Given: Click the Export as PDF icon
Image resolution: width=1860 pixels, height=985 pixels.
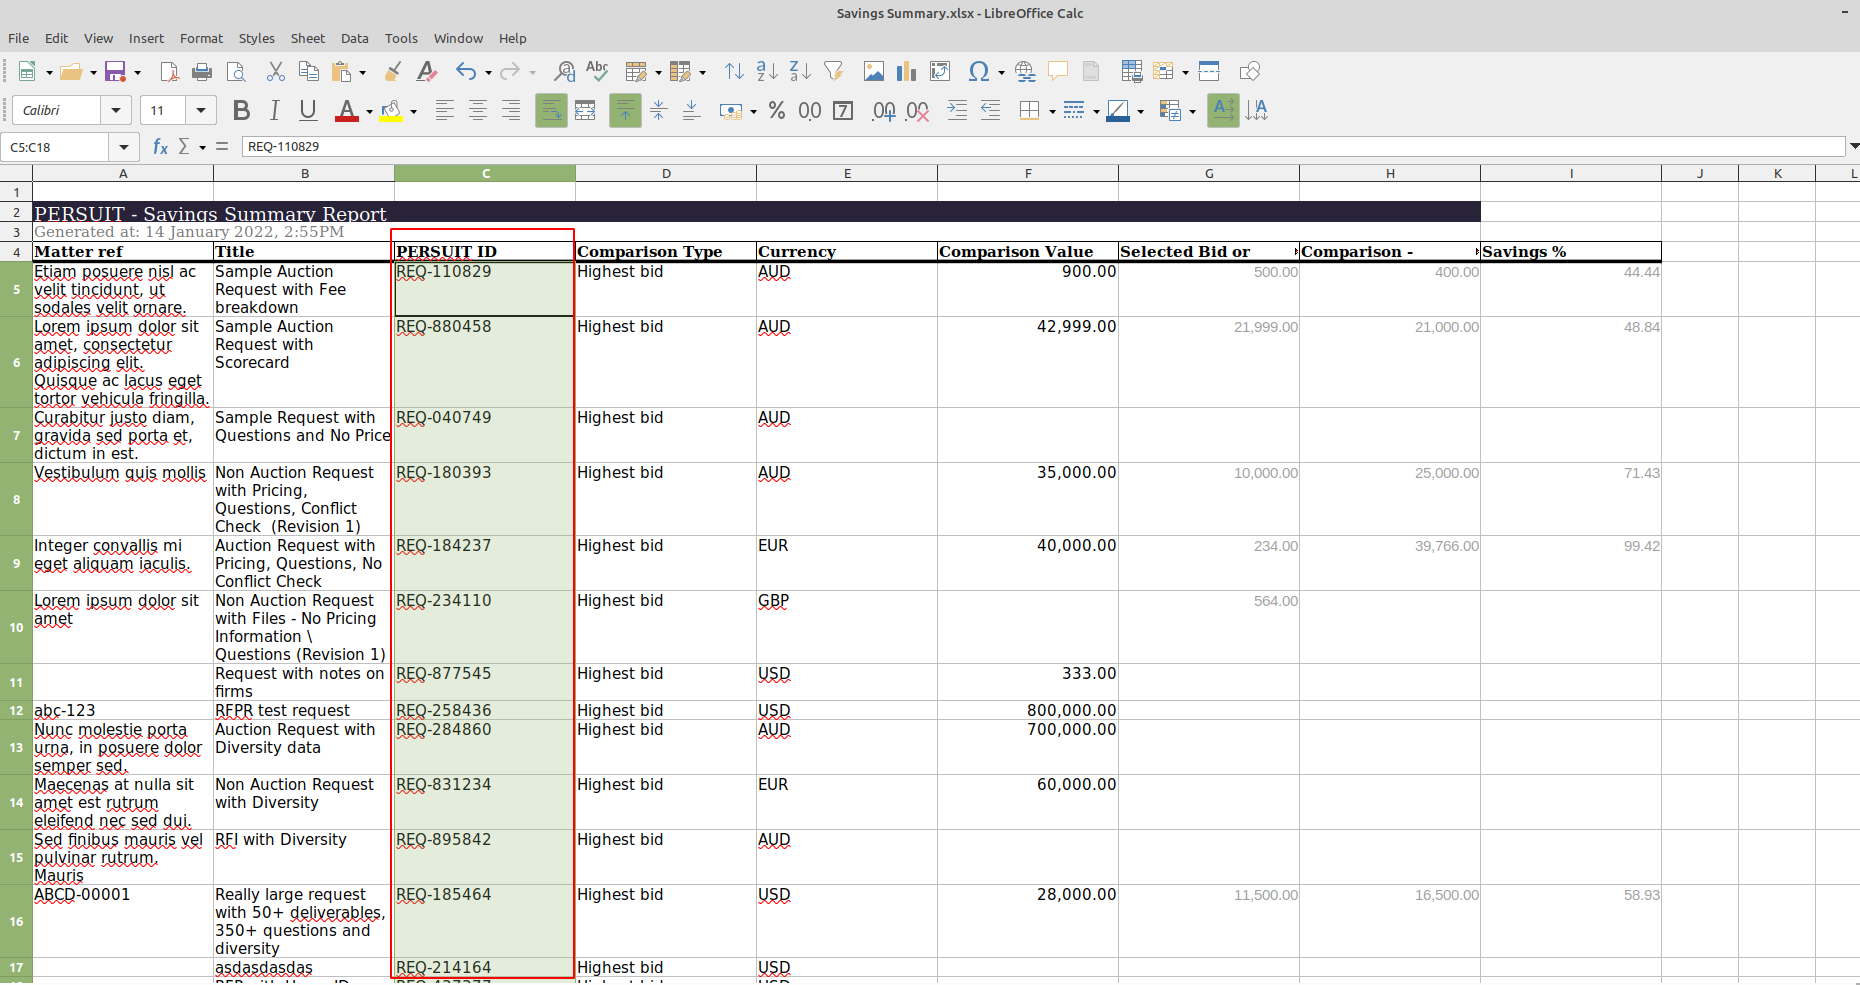Looking at the screenshot, I should (169, 72).
